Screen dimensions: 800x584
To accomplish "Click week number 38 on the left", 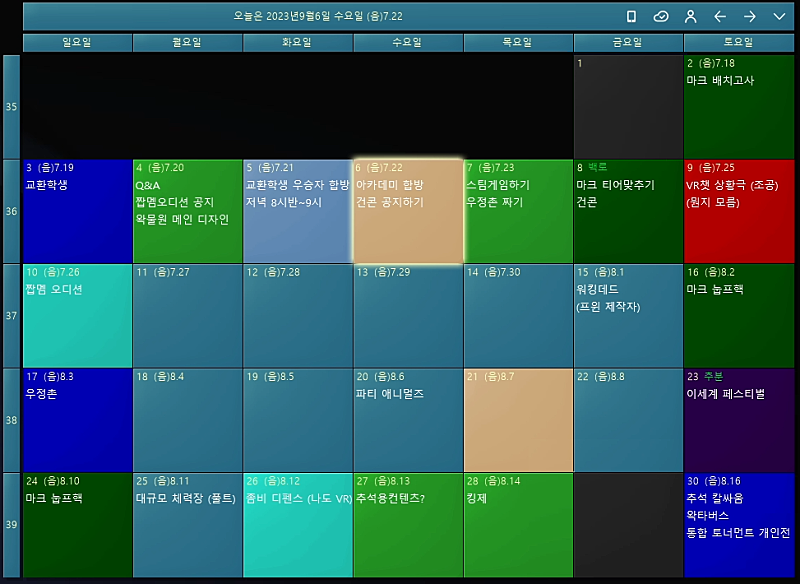I will click(x=12, y=420).
